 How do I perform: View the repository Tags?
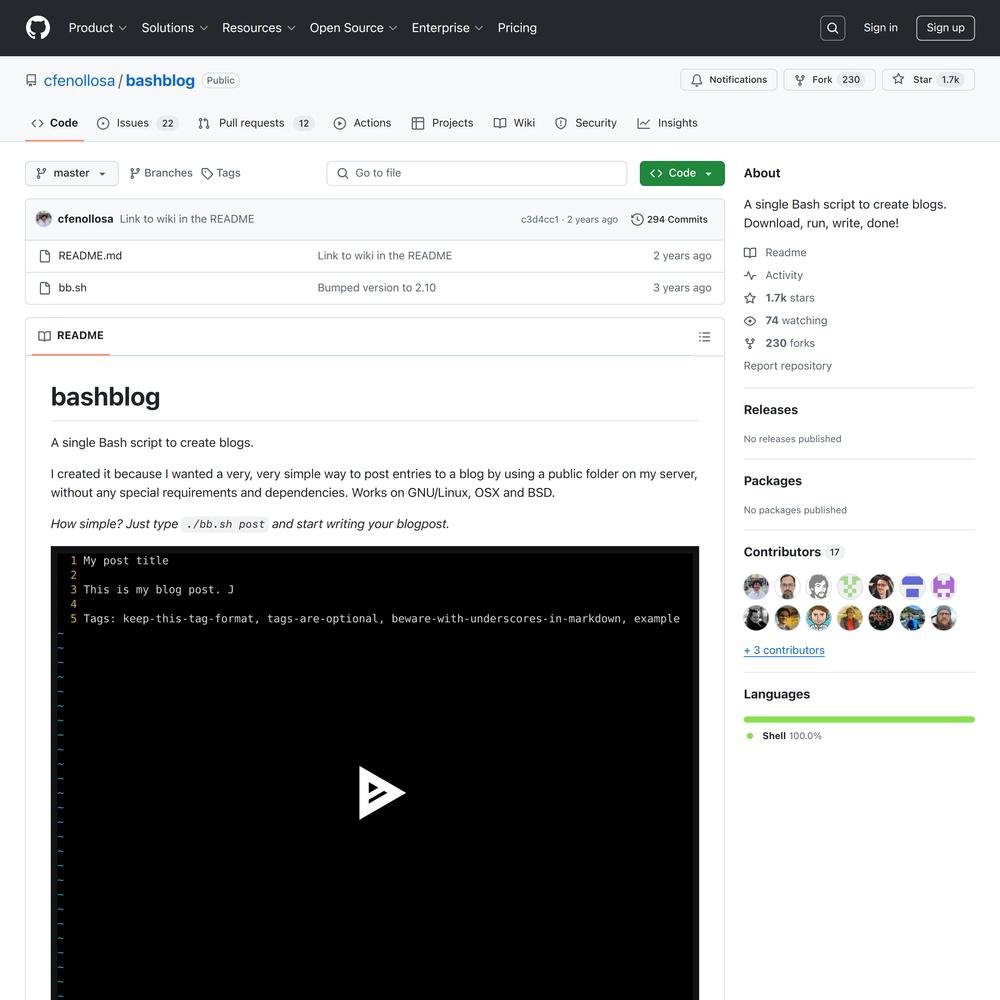click(x=221, y=173)
